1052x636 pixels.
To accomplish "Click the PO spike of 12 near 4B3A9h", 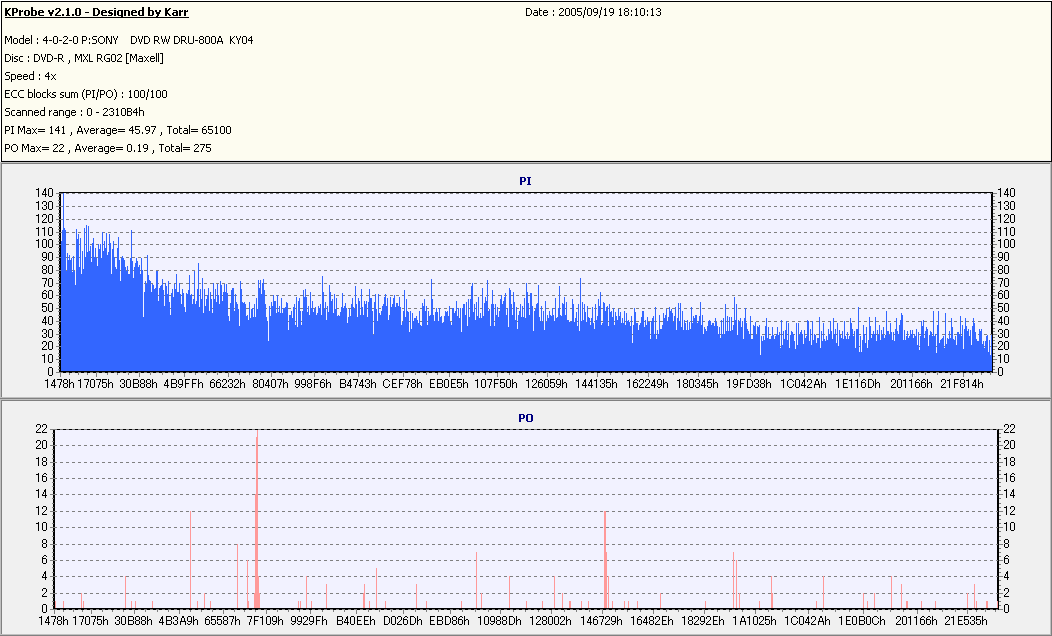I will (x=191, y=560).
